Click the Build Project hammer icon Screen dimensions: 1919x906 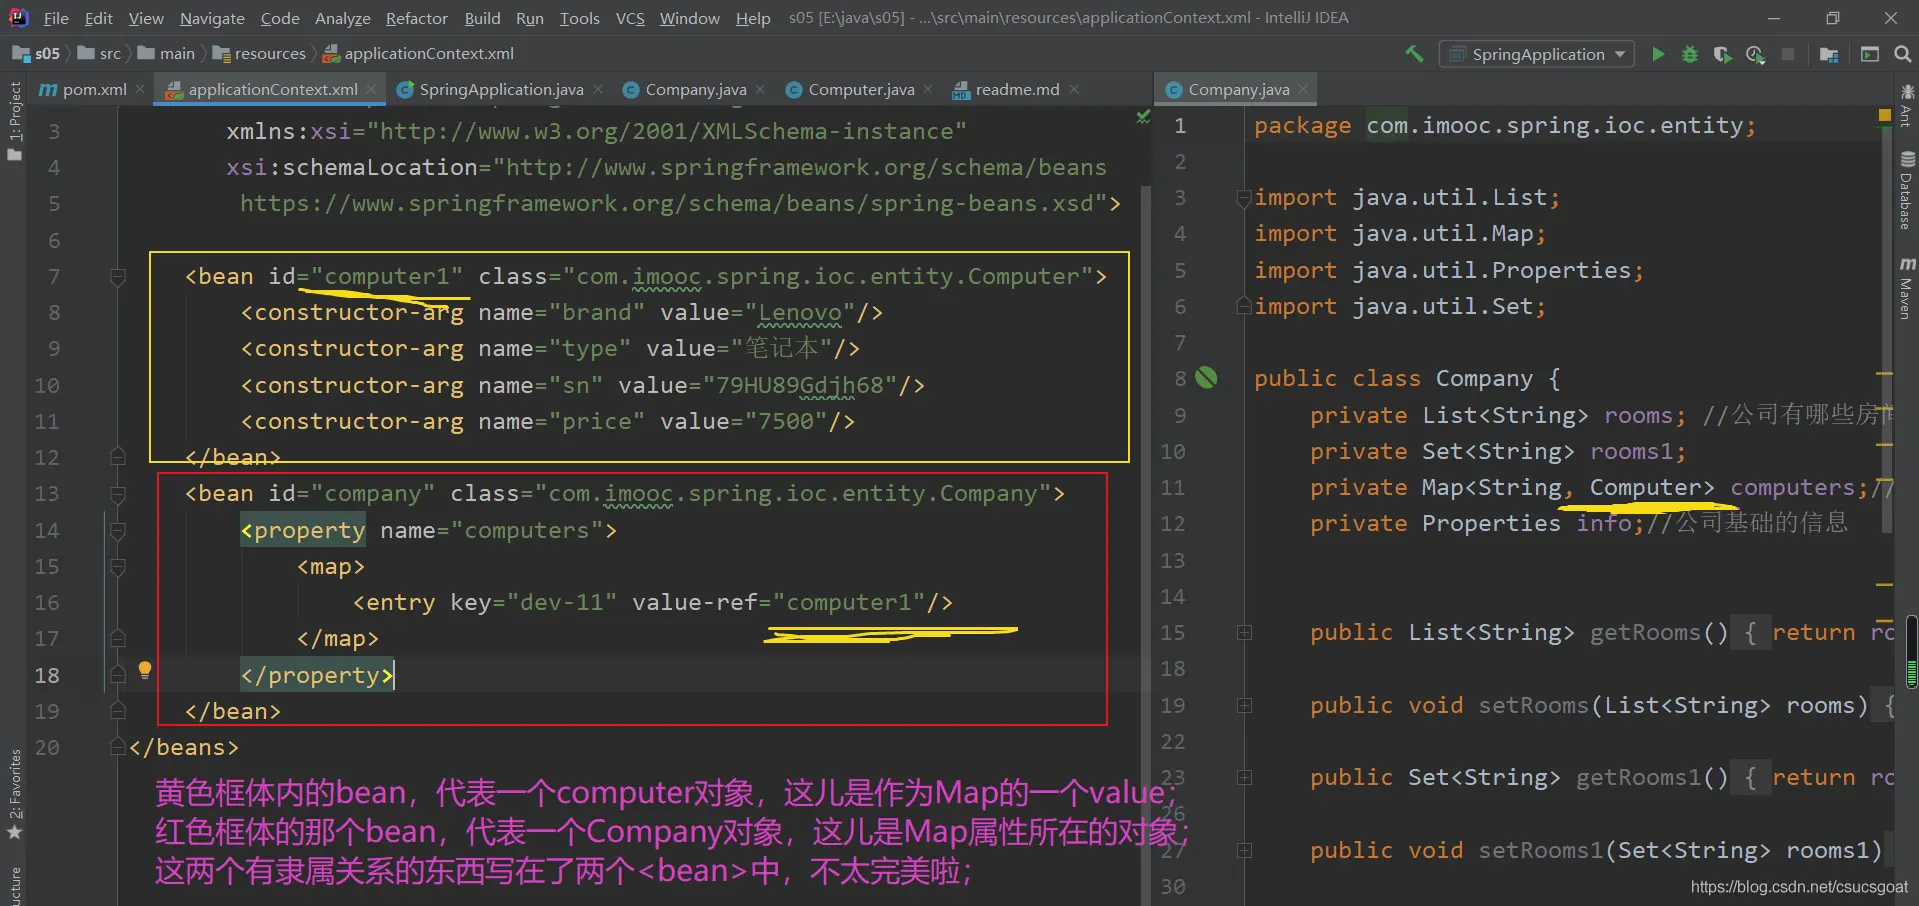tap(1414, 54)
